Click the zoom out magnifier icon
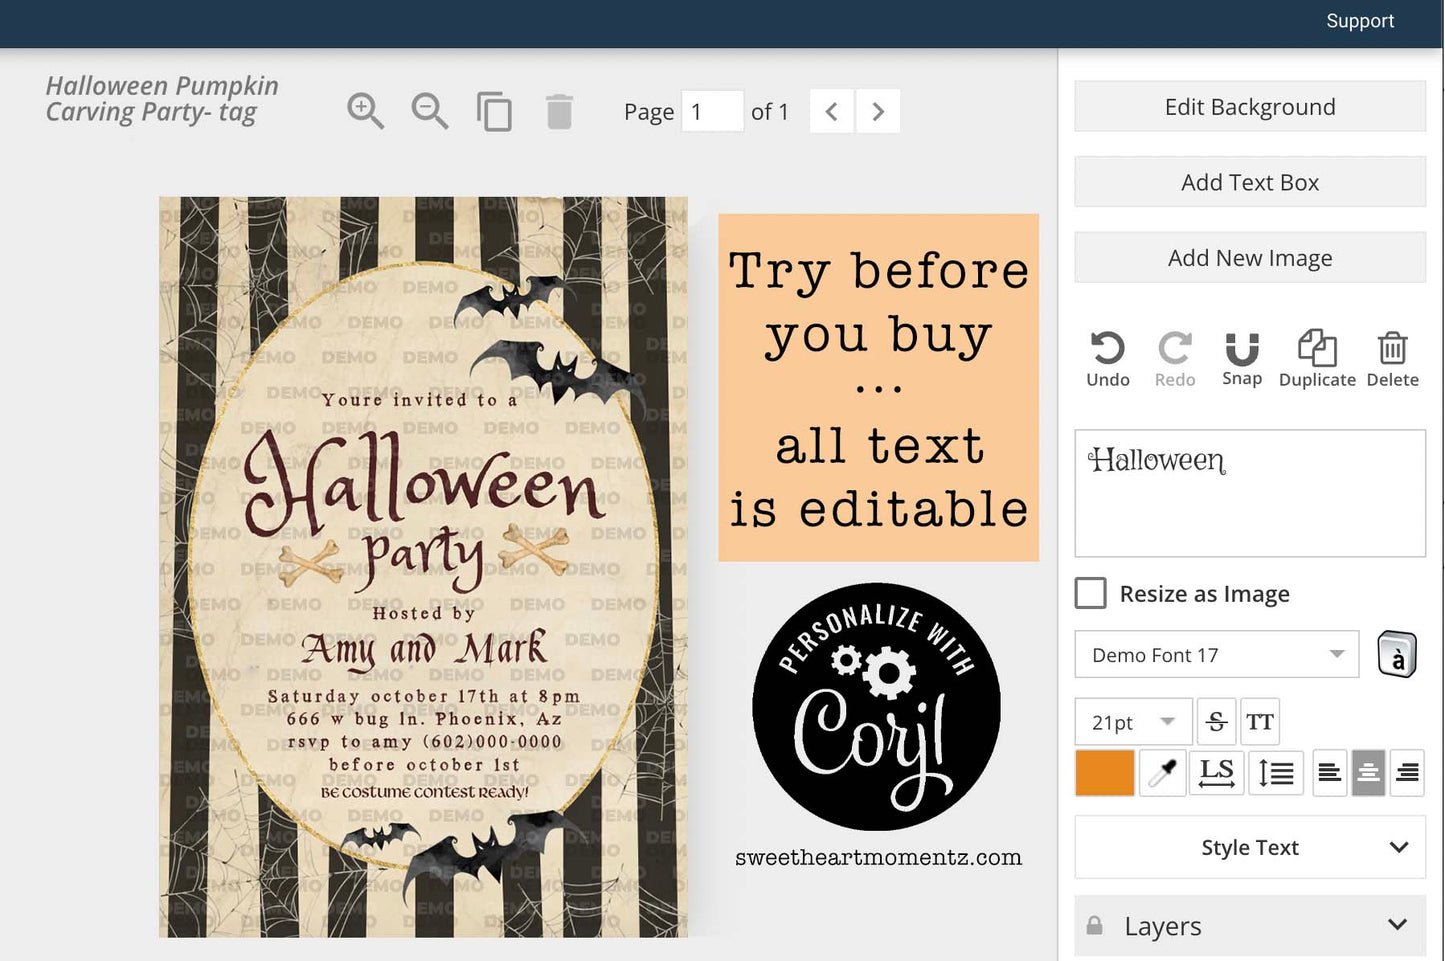Viewport: 1445px width, 961px height. 430,111
